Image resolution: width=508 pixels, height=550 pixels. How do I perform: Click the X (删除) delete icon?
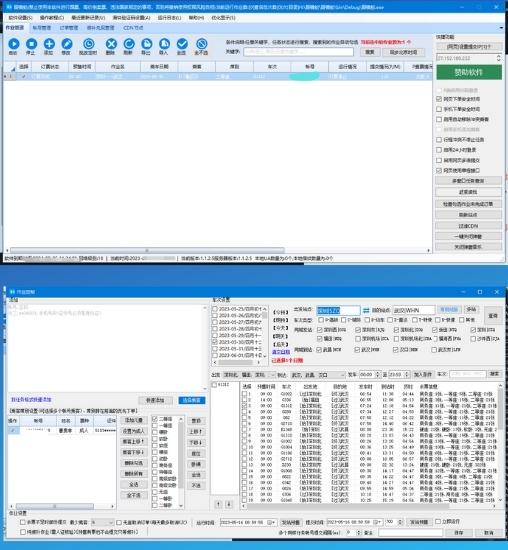[111, 44]
